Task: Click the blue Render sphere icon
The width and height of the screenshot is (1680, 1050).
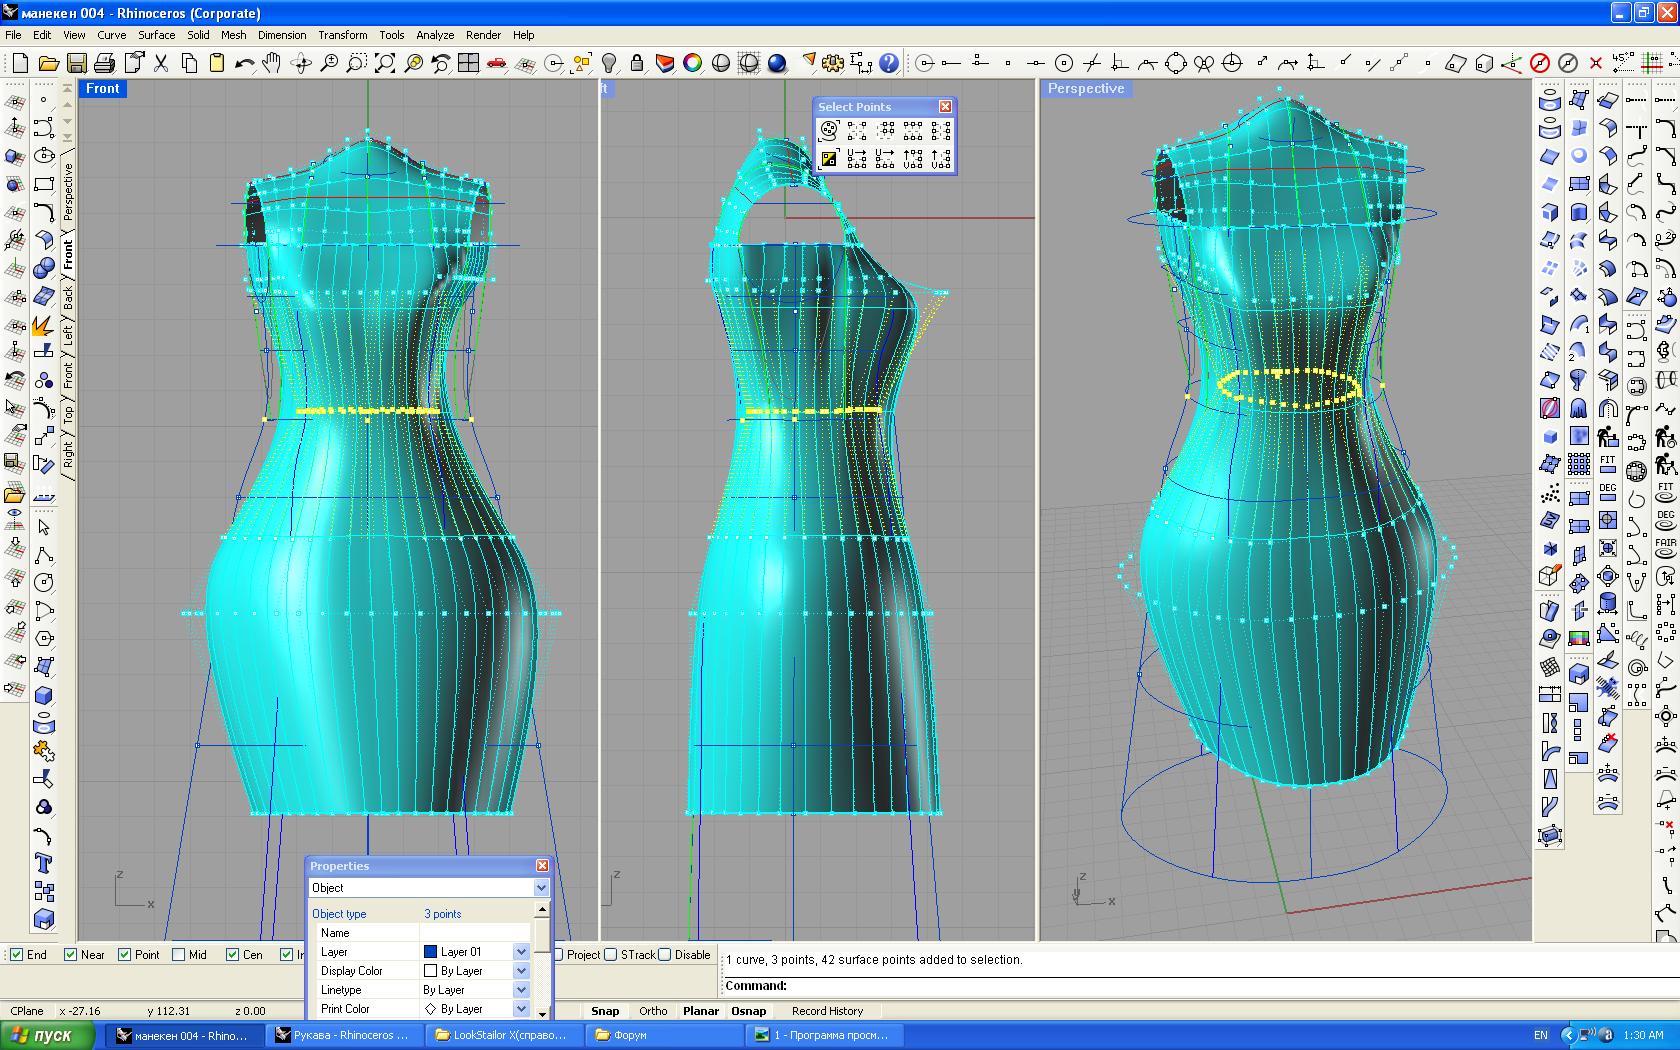Action: tap(777, 63)
